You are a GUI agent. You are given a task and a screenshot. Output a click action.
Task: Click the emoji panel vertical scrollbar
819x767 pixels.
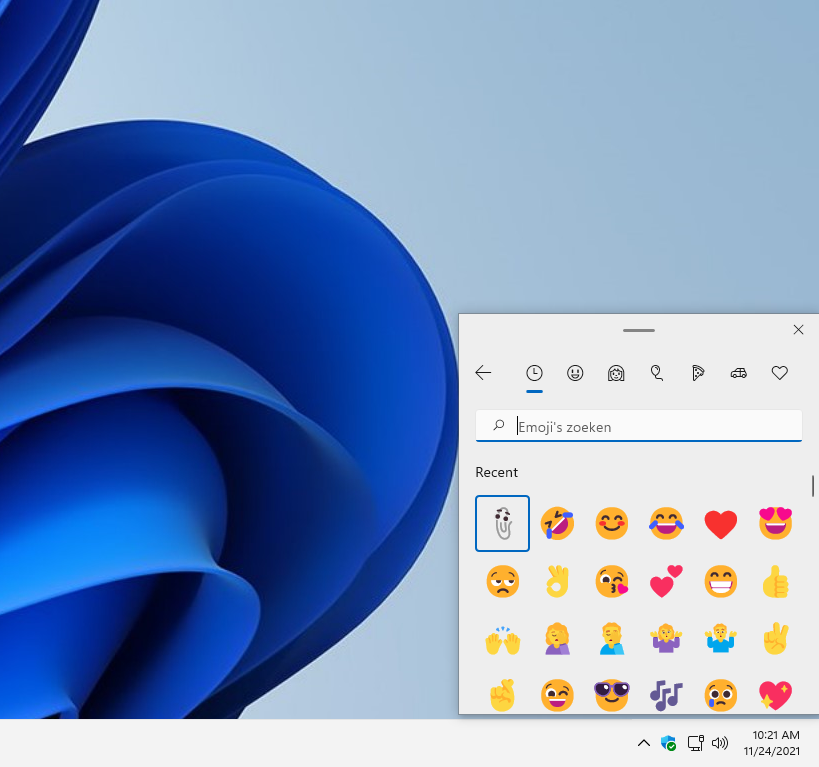coord(812,487)
